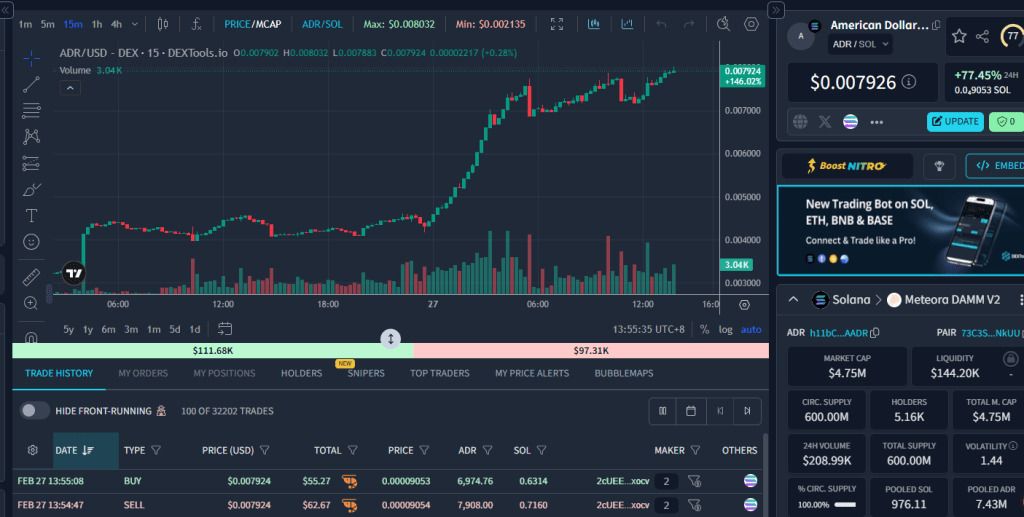Toggle auto scale on chart
Image resolution: width=1024 pixels, height=517 pixels.
pos(750,330)
